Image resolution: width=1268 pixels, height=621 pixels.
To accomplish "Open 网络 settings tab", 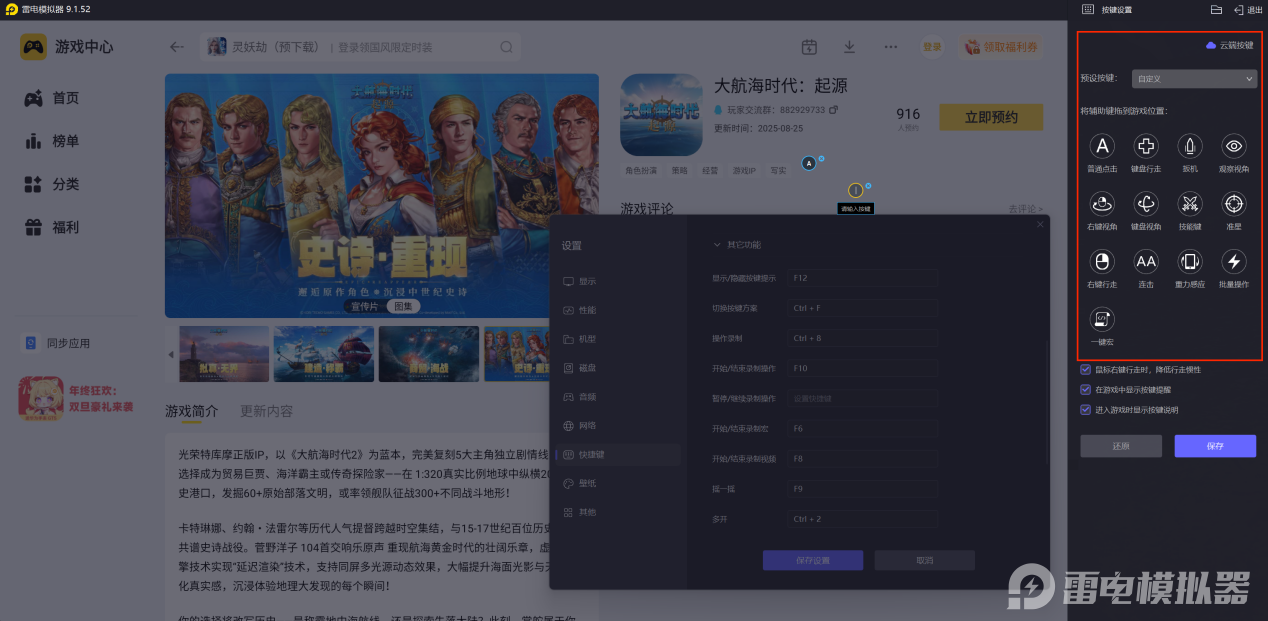I will click(x=580, y=426).
